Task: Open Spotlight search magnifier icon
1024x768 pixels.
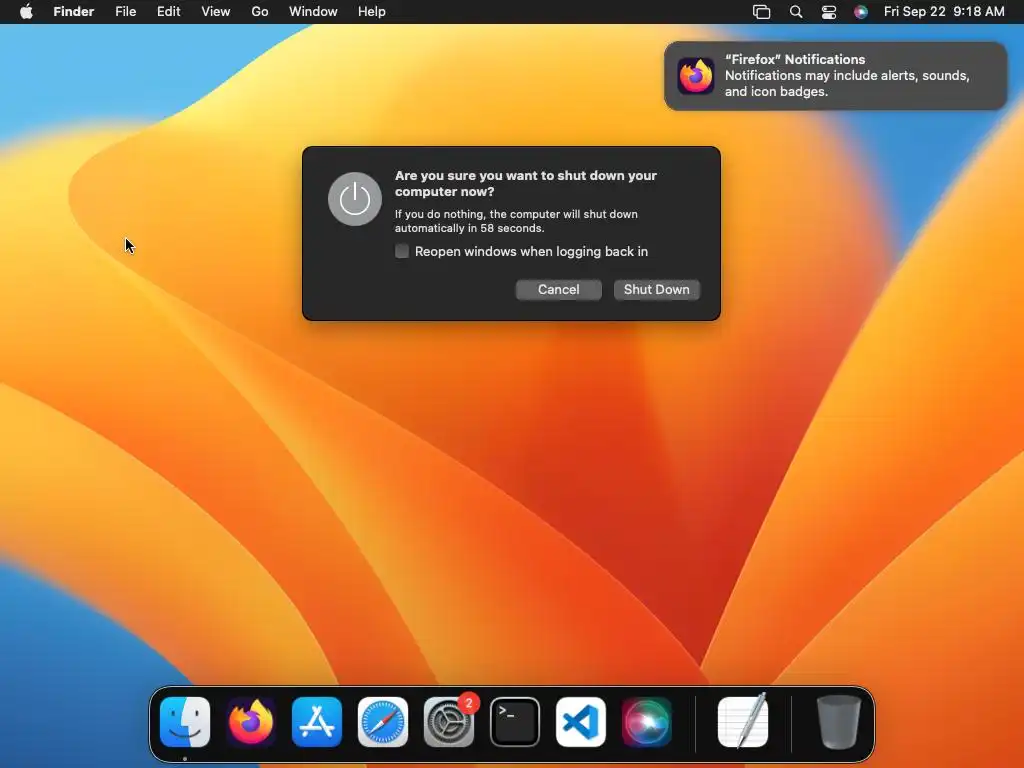Action: pos(795,12)
